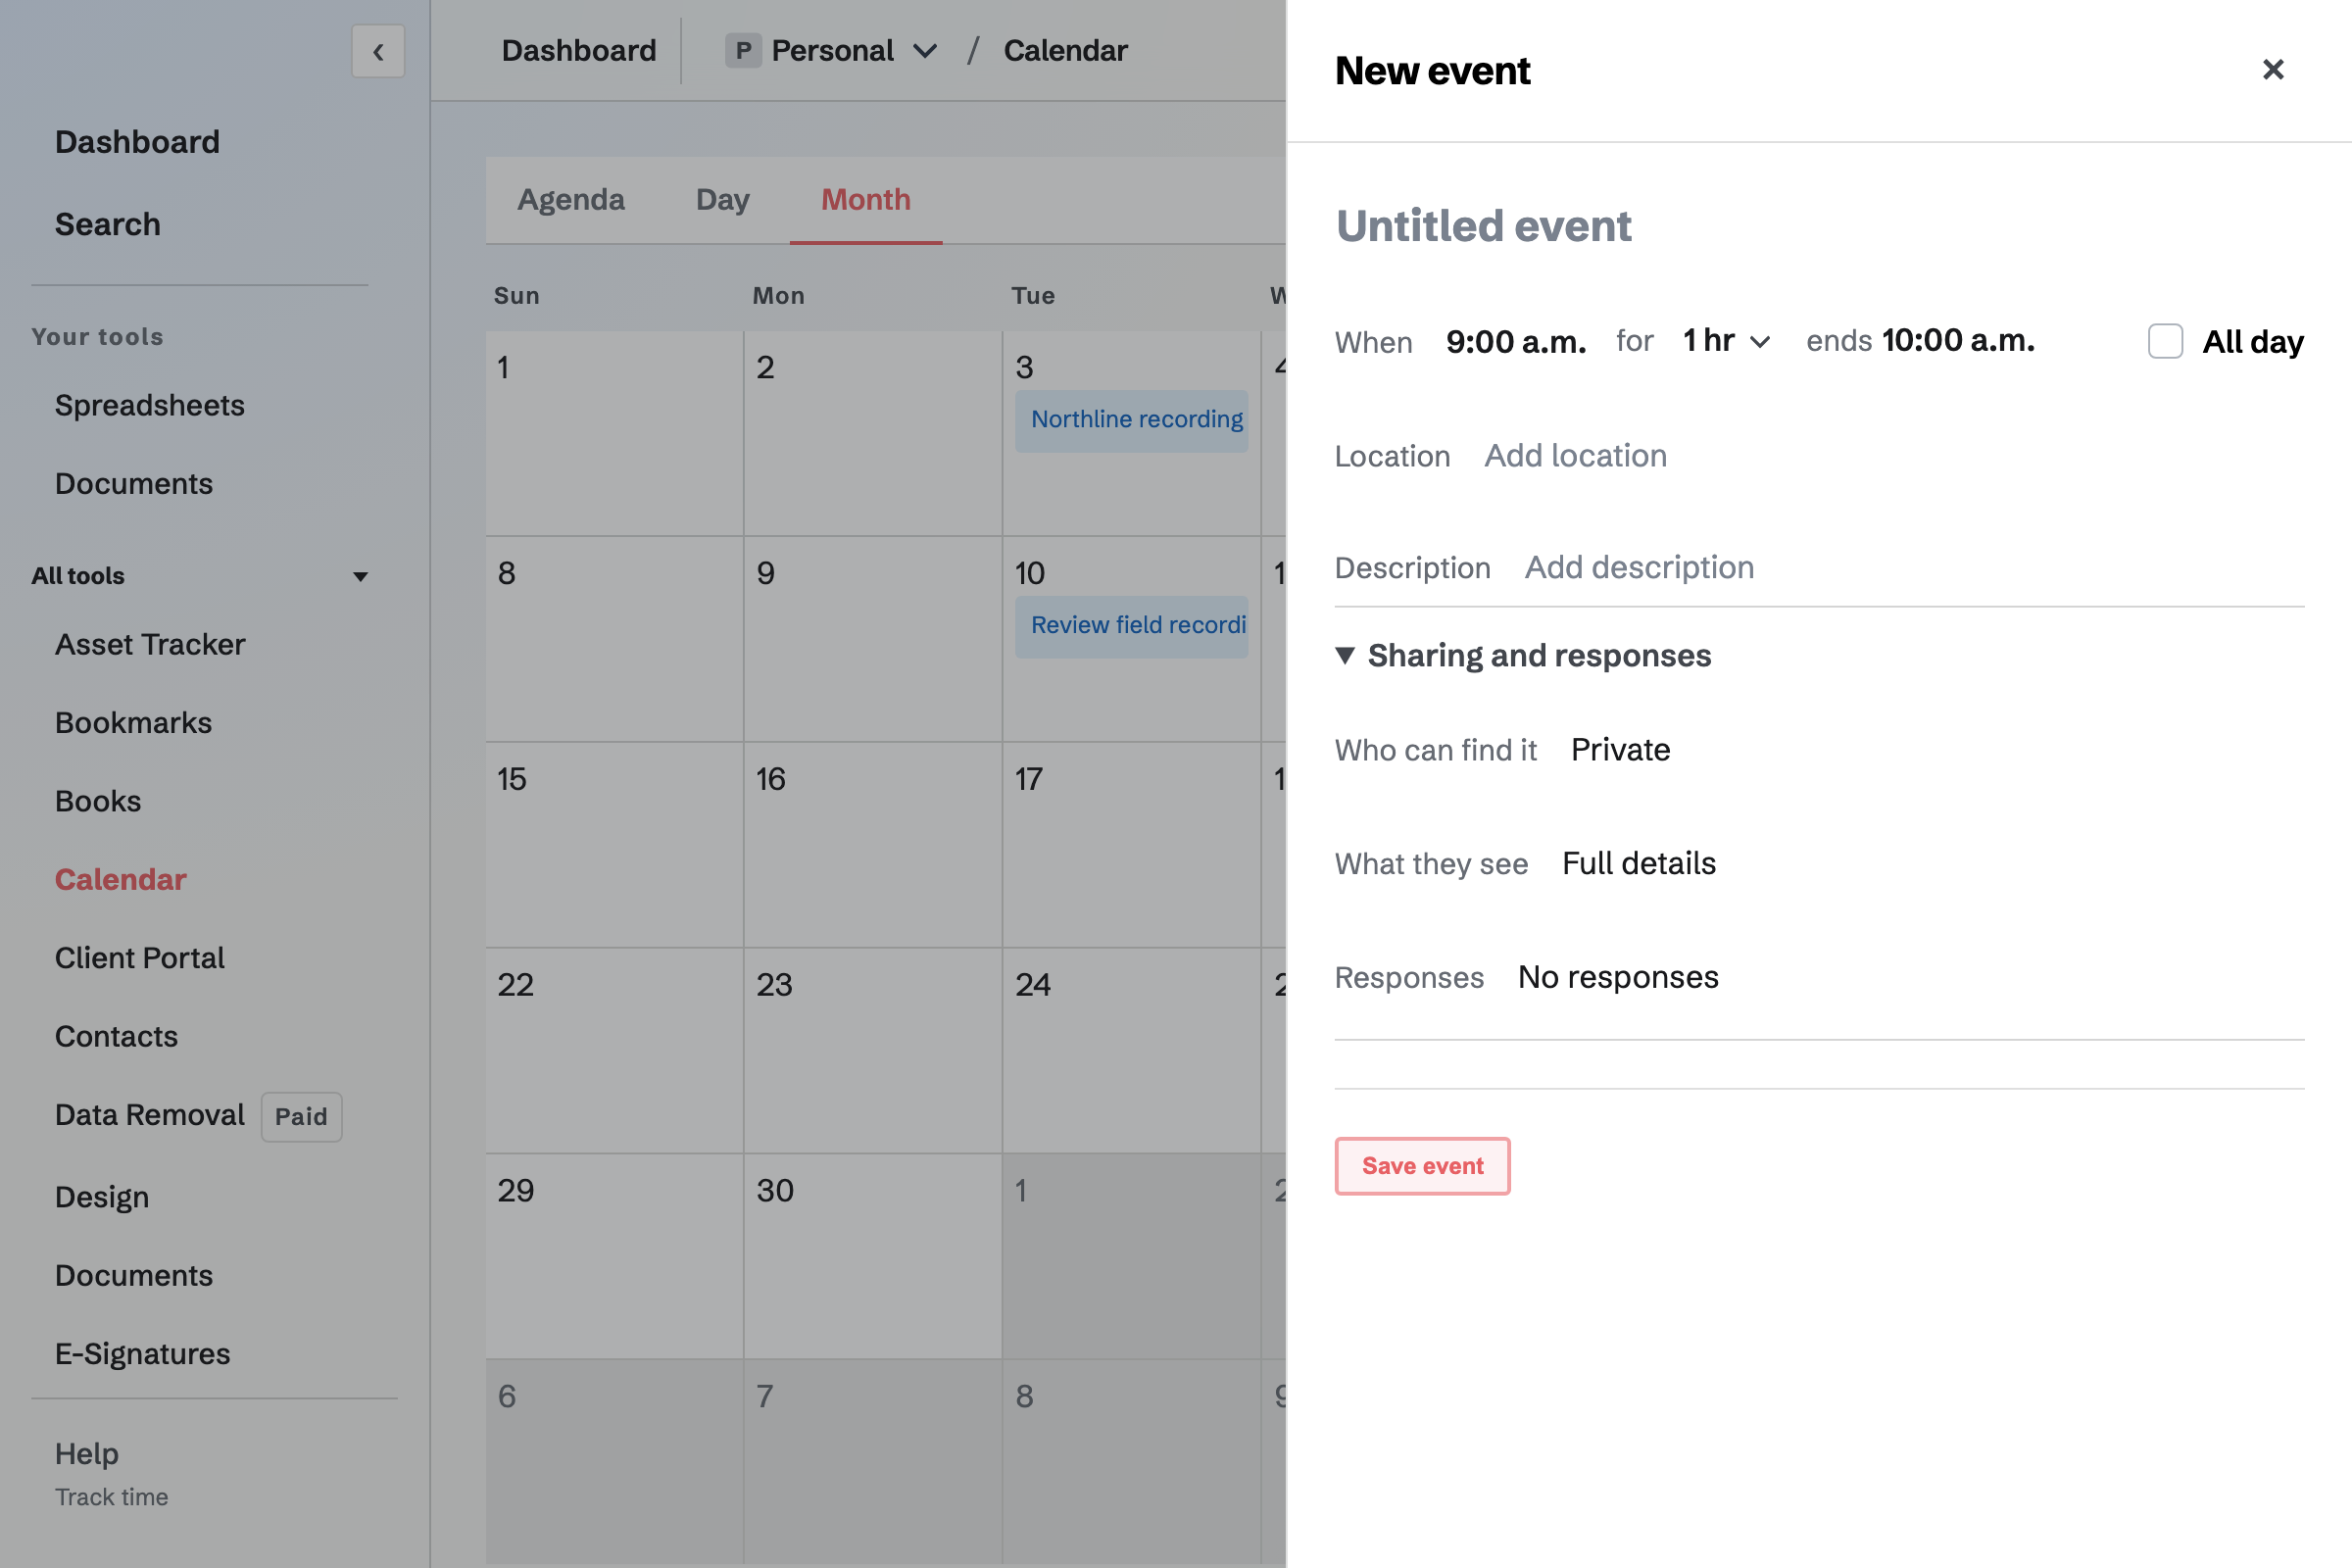Open the Northline recording event

[x=1131, y=420]
